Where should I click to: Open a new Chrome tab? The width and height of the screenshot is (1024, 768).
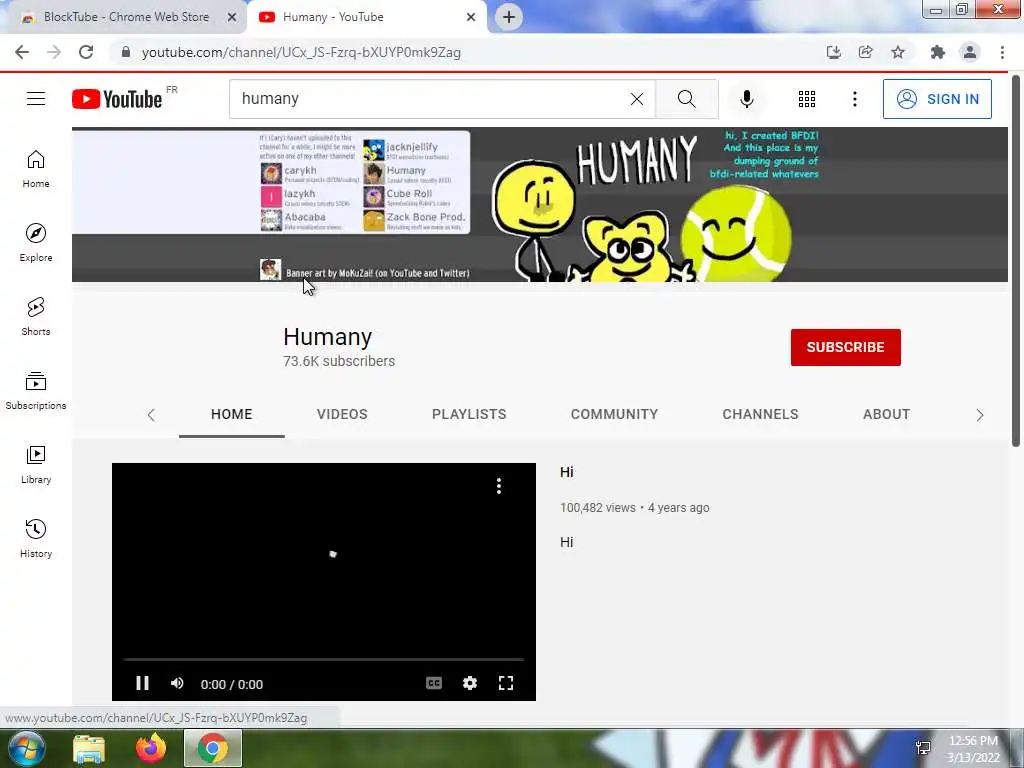(x=509, y=17)
